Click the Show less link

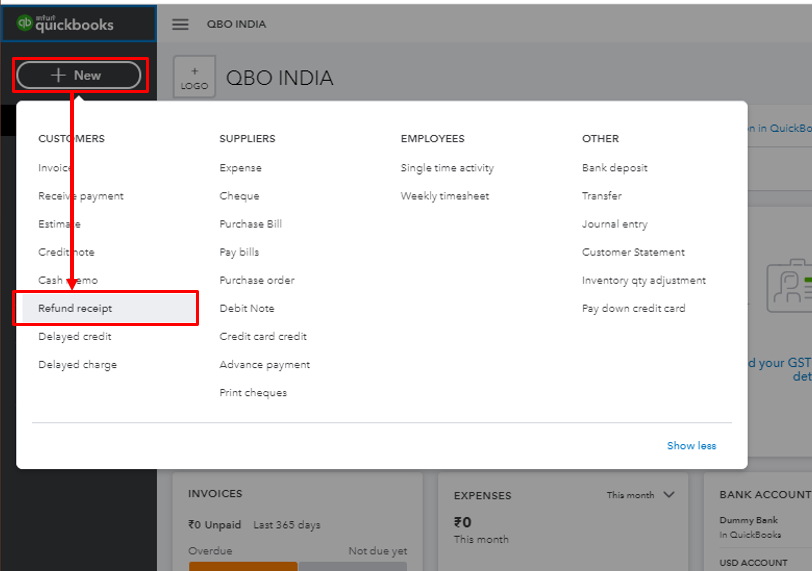click(691, 445)
